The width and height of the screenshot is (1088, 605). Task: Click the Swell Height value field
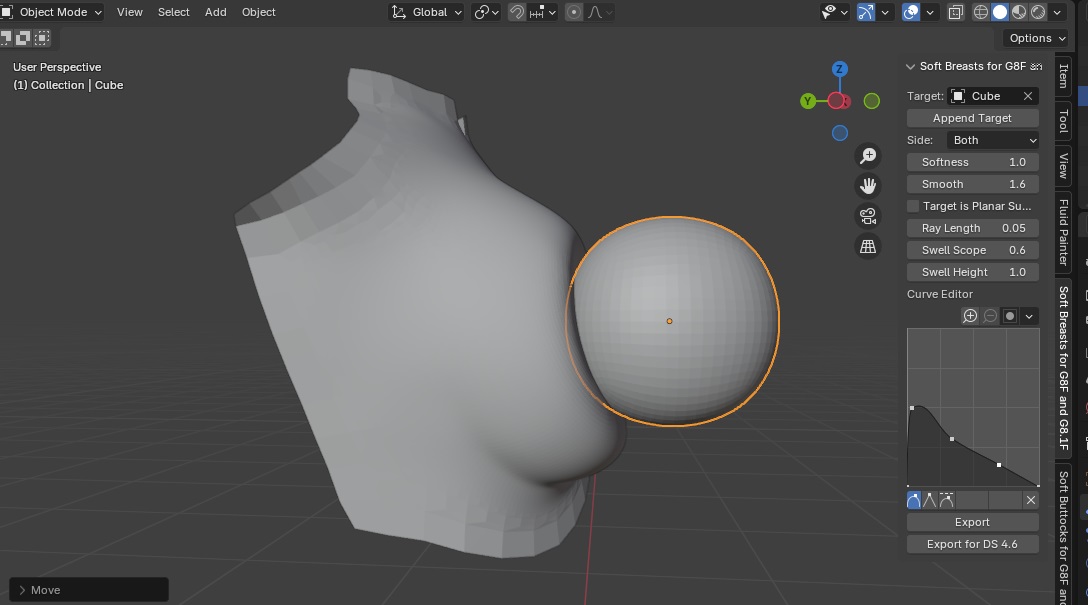pos(972,273)
